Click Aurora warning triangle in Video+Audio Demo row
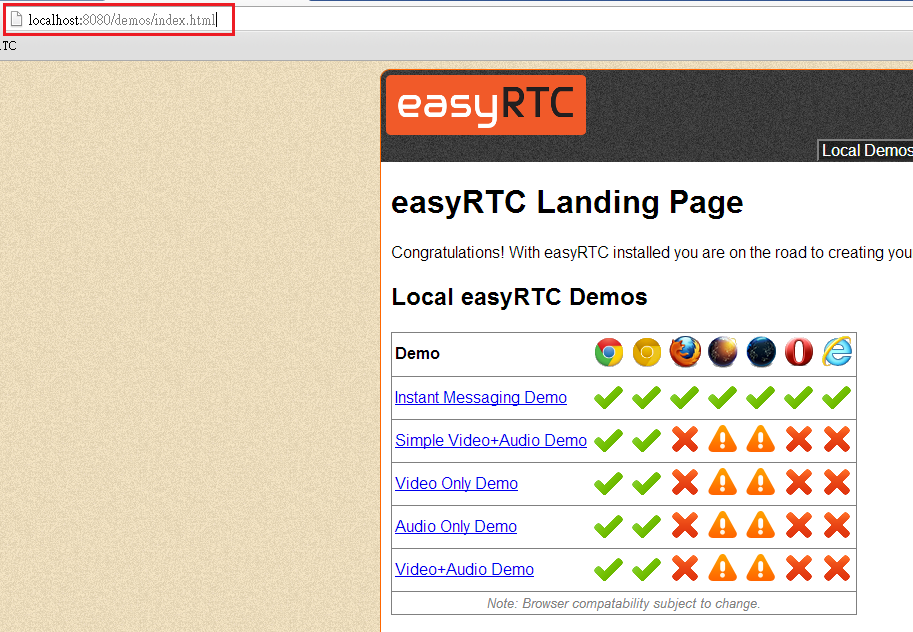Screen dimensions: 913x632 click(x=723, y=568)
